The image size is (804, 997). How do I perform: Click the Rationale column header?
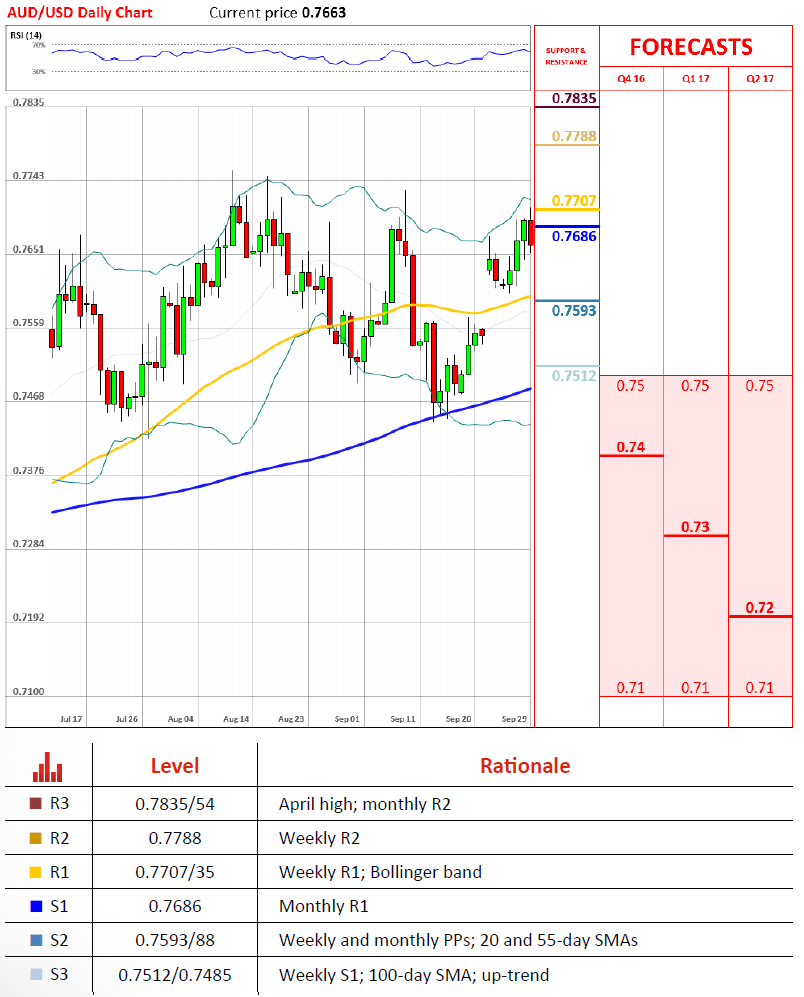[525, 766]
